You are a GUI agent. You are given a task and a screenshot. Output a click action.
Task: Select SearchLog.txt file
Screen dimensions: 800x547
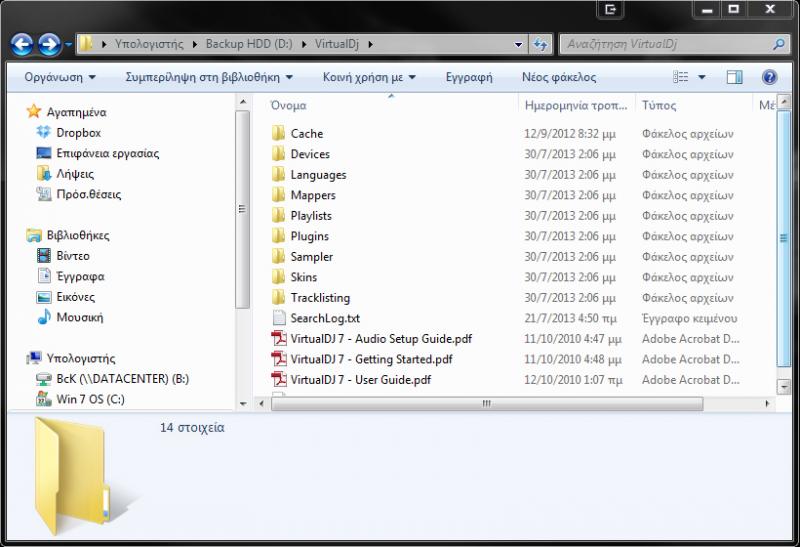point(316,318)
